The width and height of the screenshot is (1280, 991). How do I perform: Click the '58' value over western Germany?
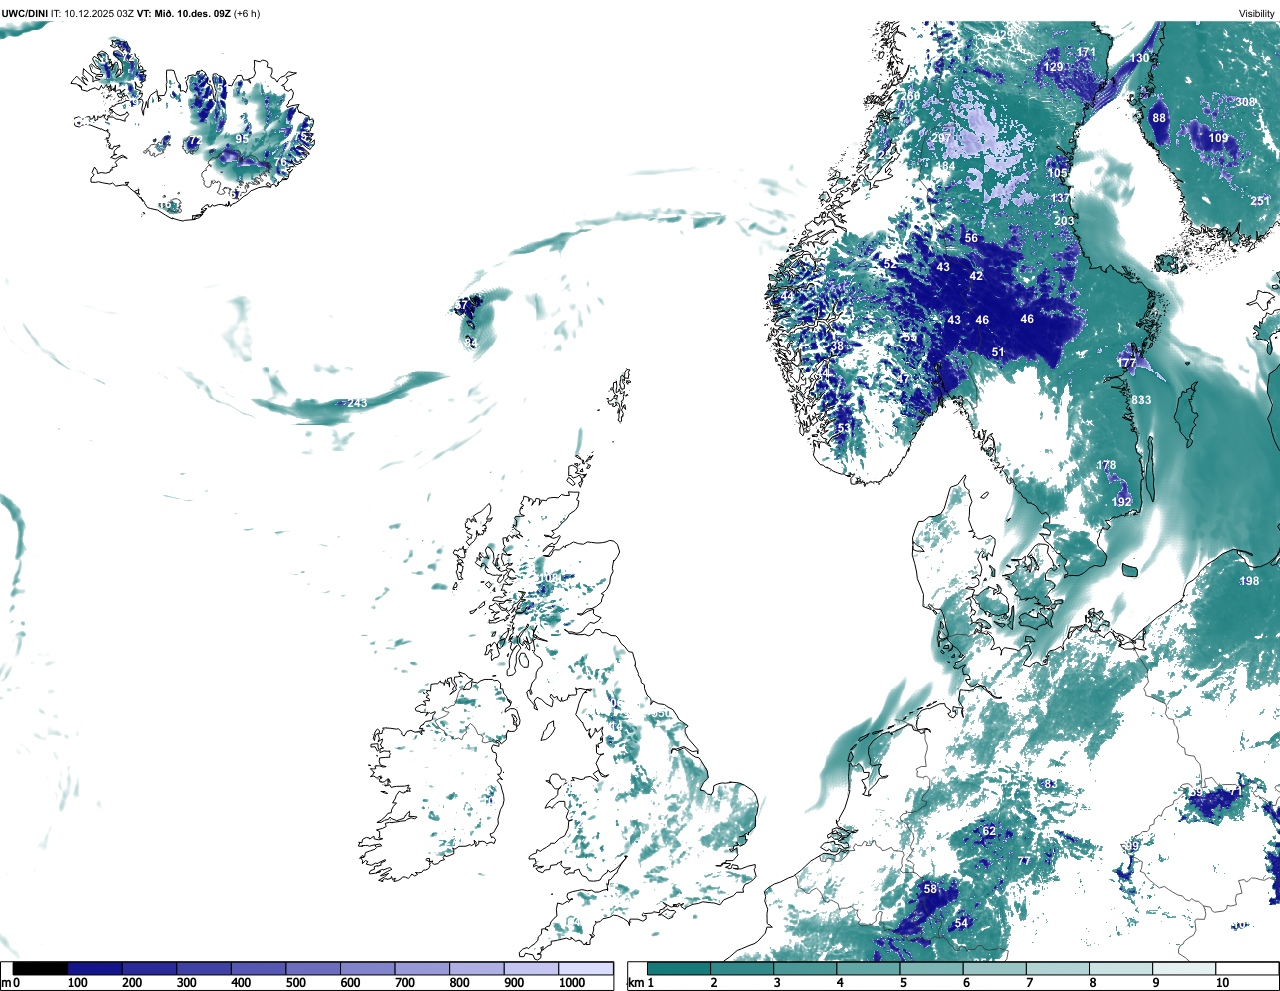(930, 889)
